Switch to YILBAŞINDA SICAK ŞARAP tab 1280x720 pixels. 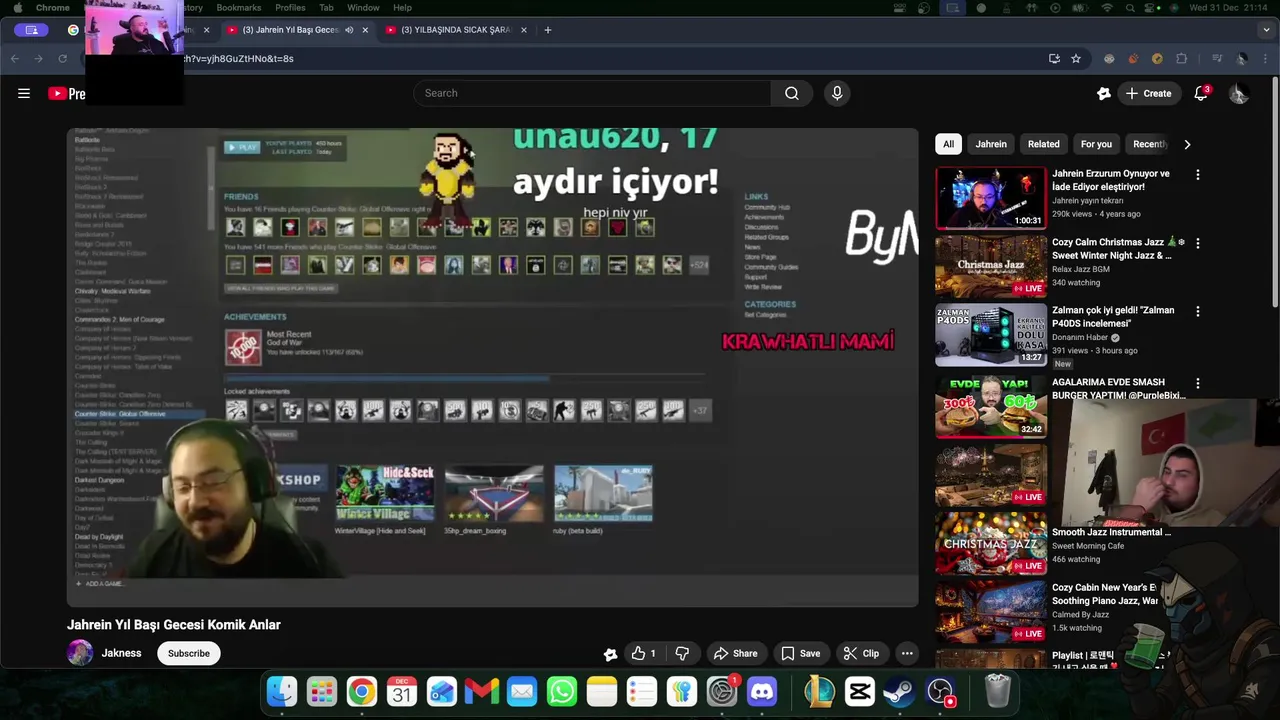(x=456, y=30)
